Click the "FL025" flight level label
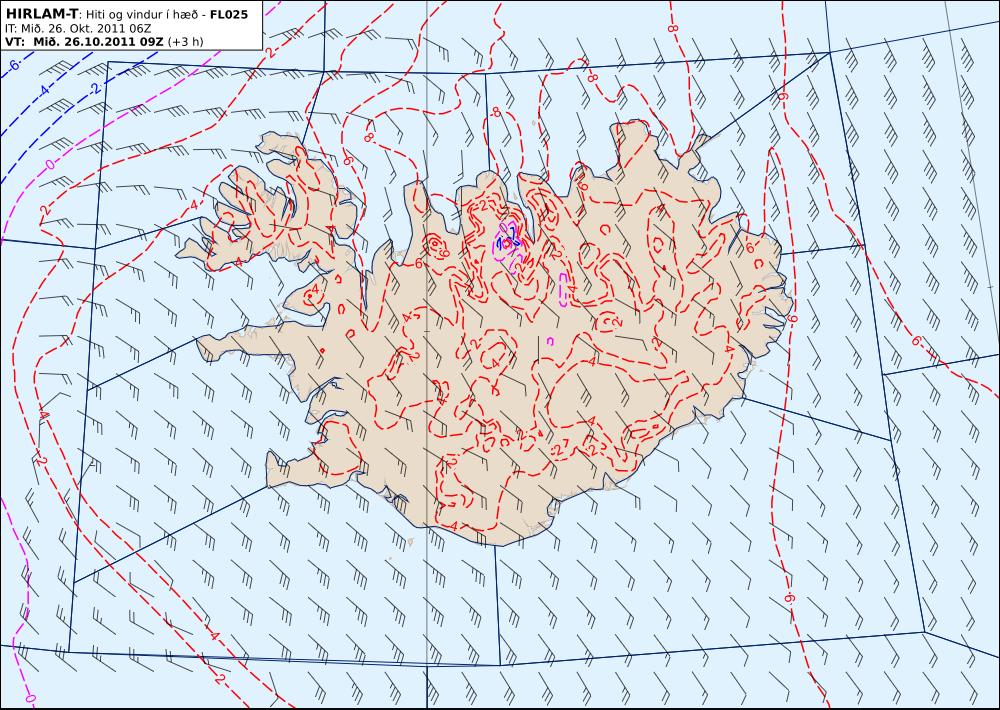The width and height of the screenshot is (1000, 710). [x=229, y=14]
